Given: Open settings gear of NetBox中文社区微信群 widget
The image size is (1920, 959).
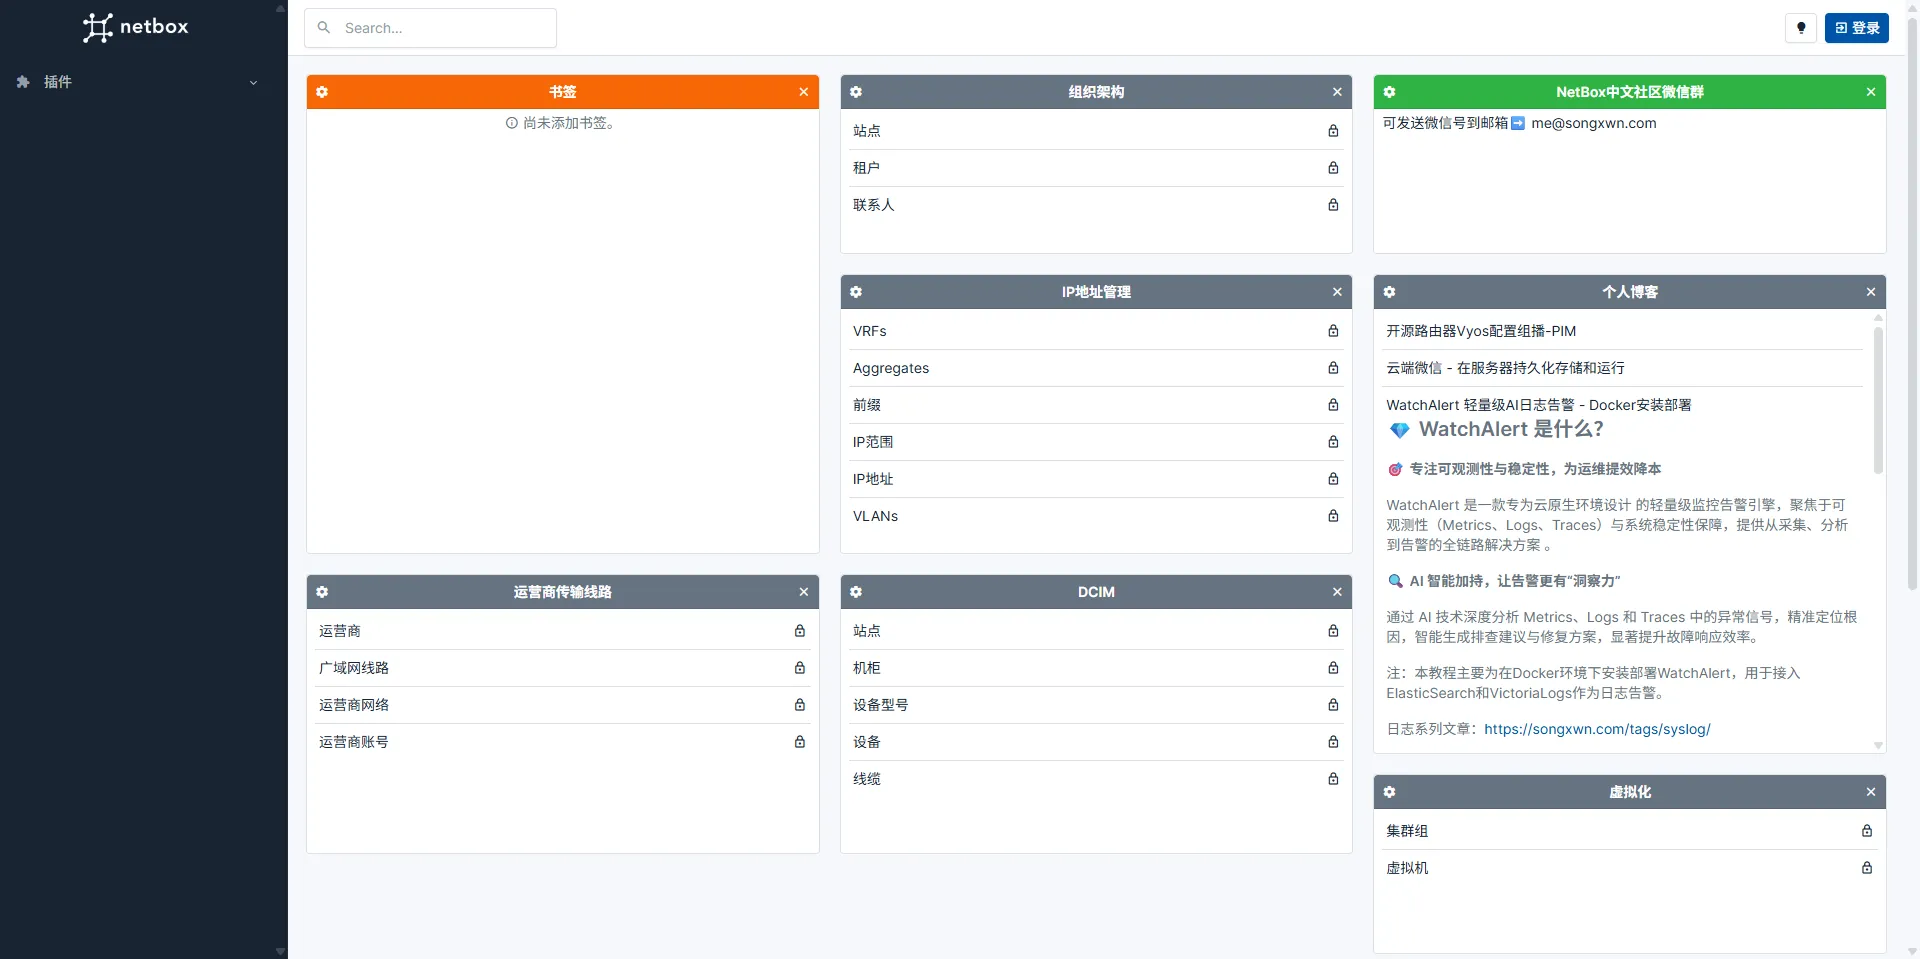Looking at the screenshot, I should point(1389,92).
